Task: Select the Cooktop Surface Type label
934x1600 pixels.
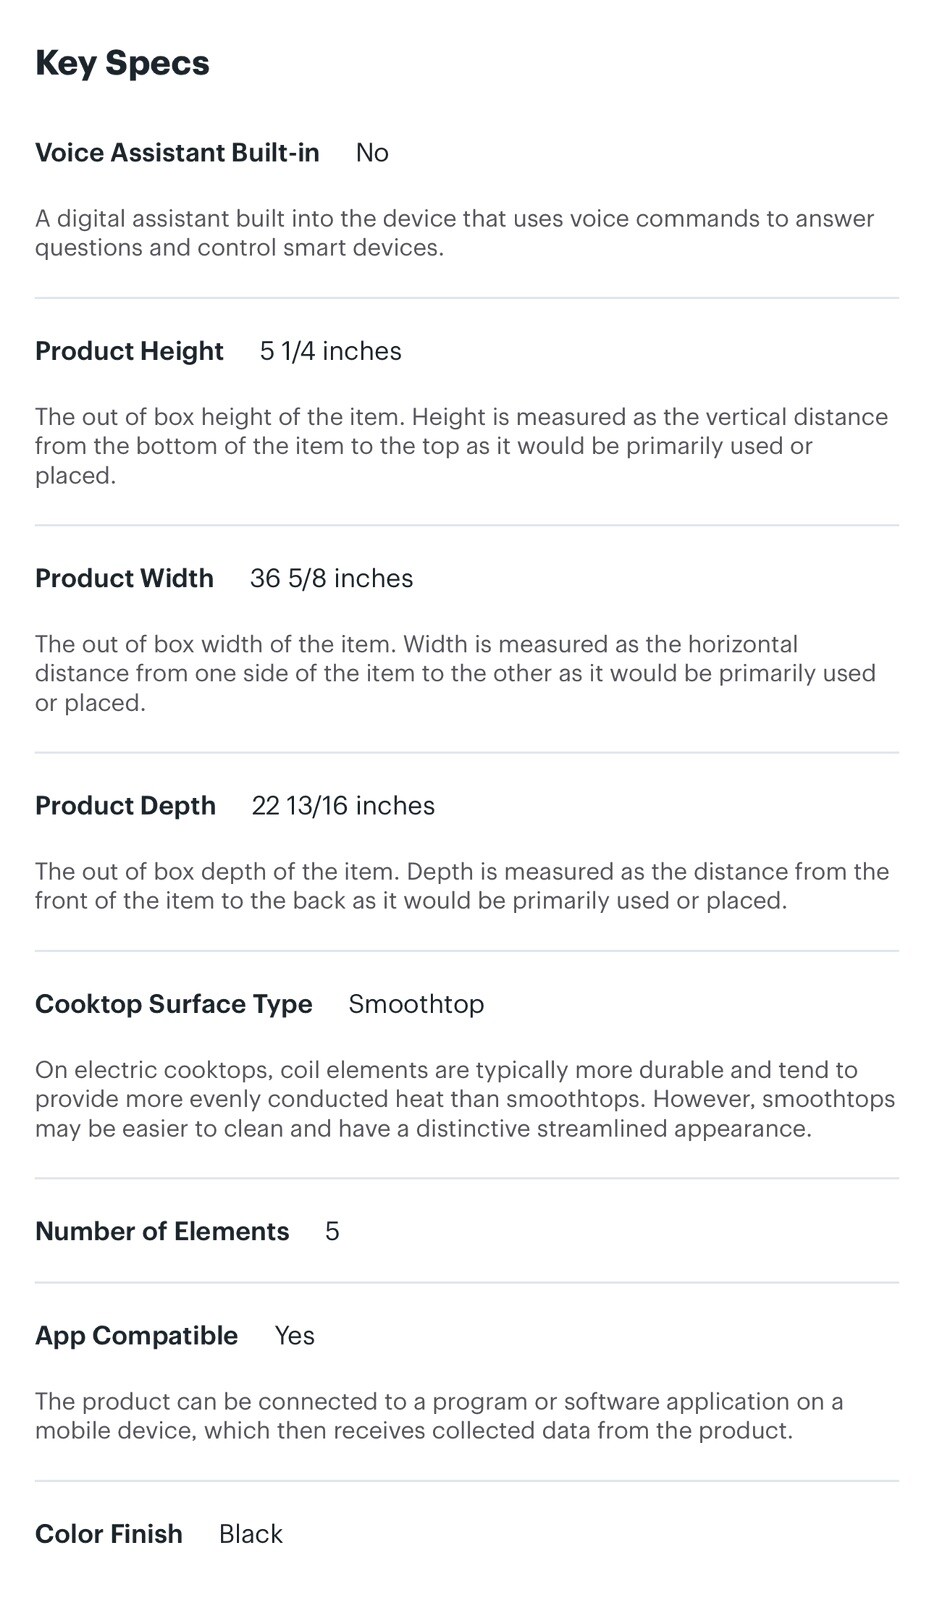Action: (x=174, y=1004)
